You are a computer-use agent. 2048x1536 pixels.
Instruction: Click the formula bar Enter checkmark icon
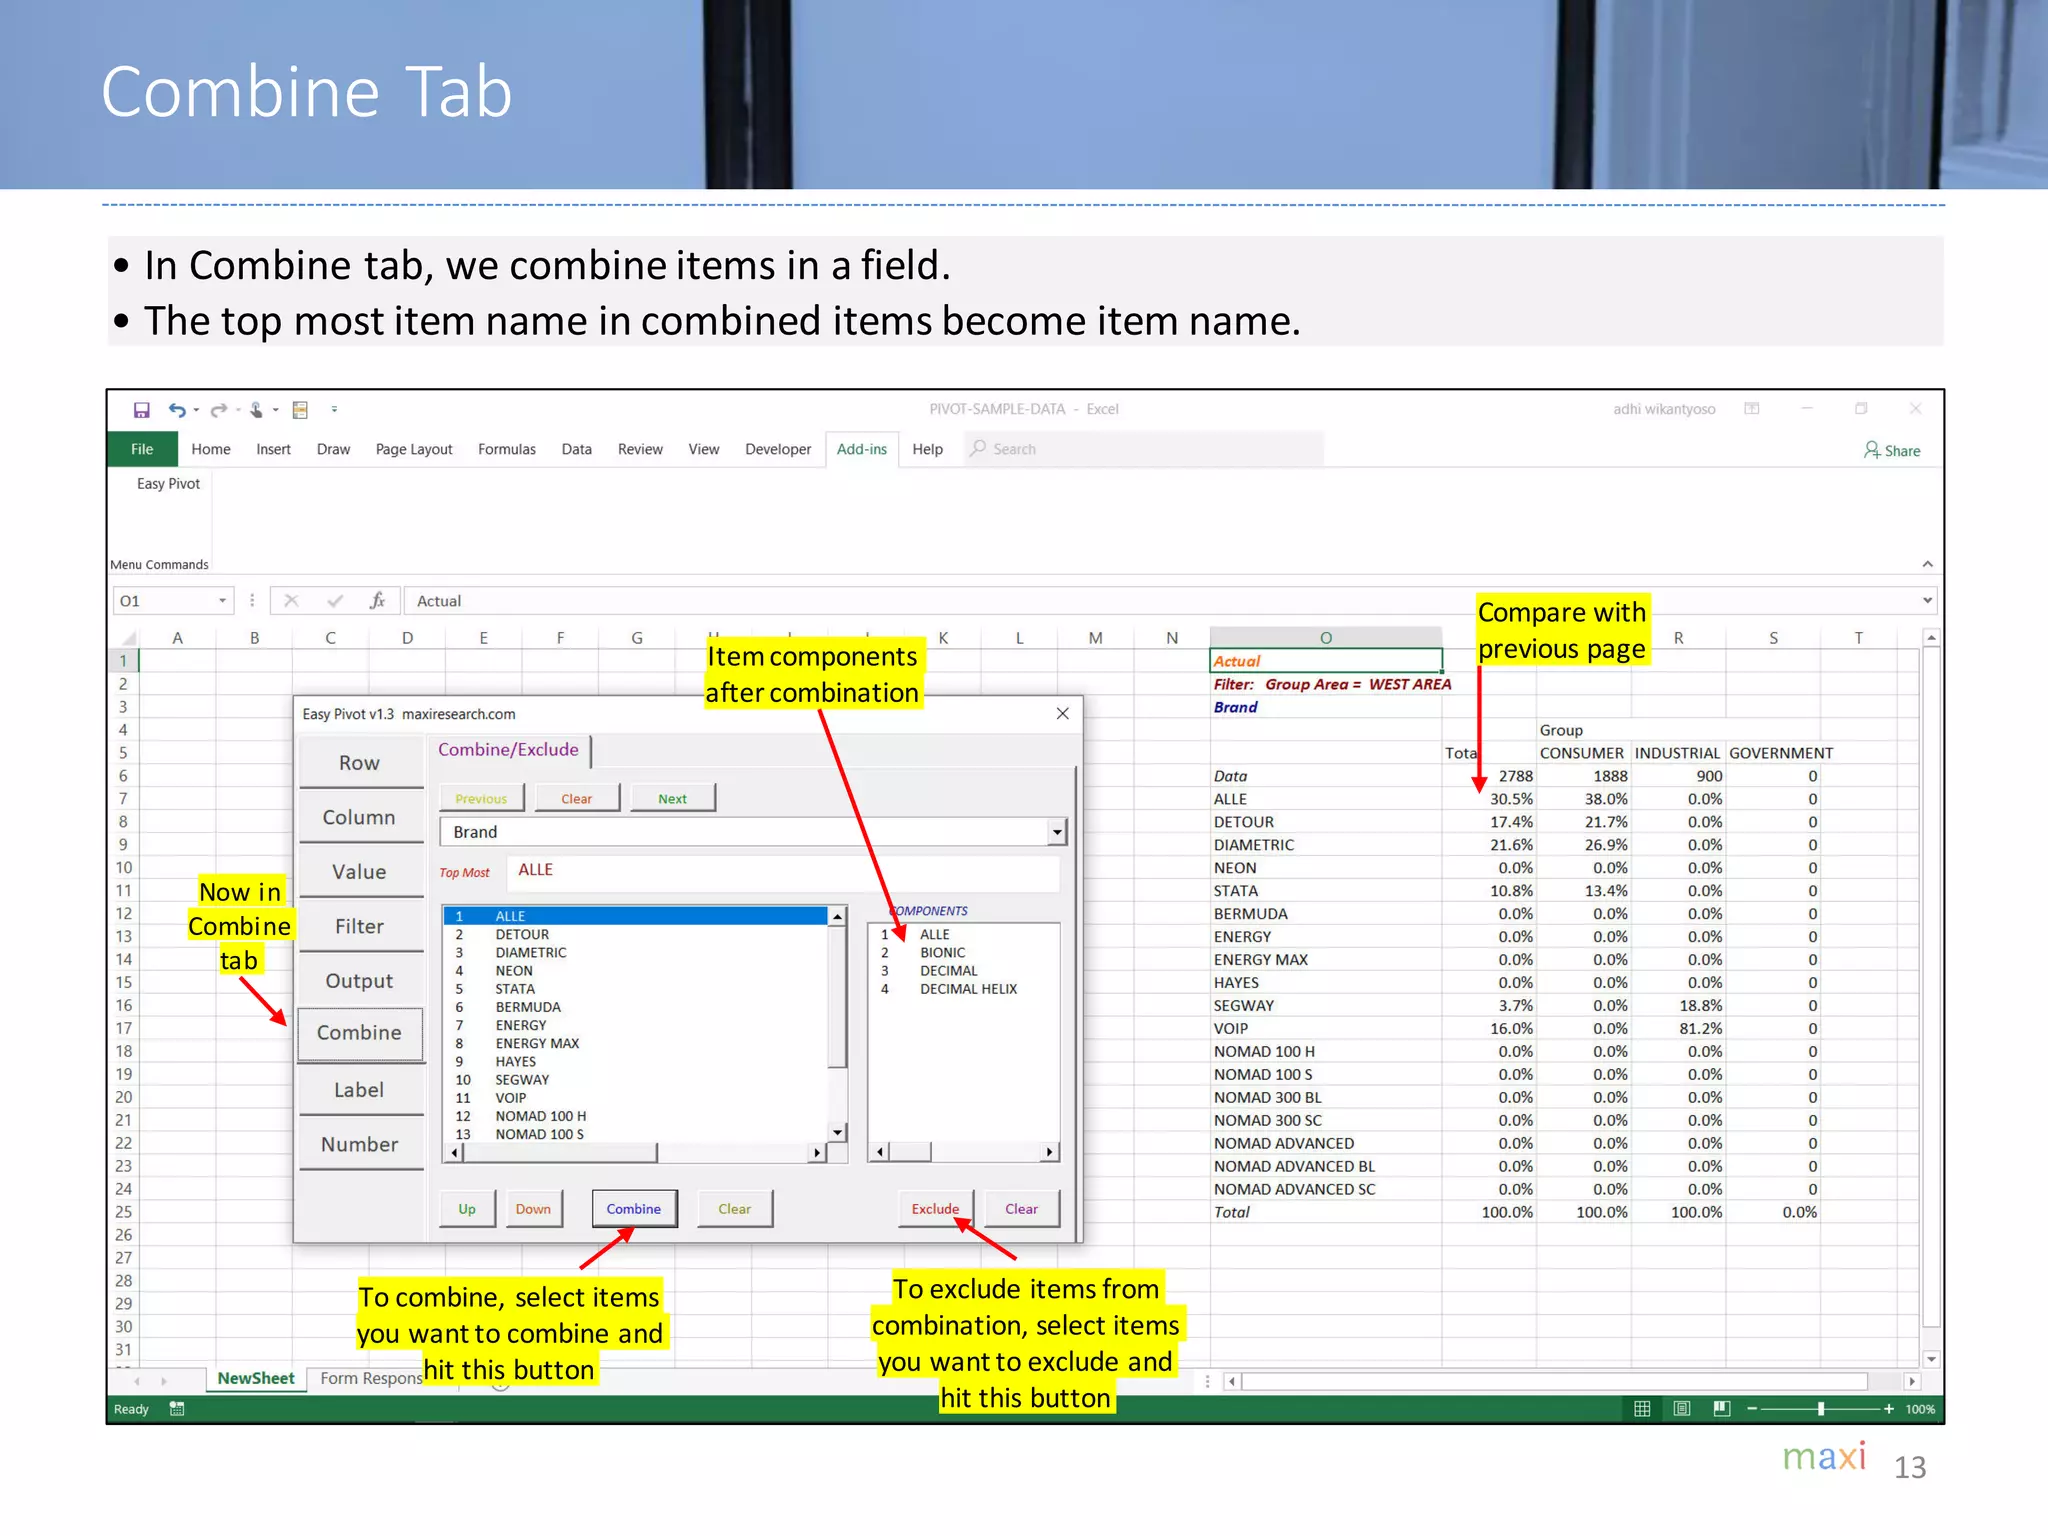tap(335, 600)
